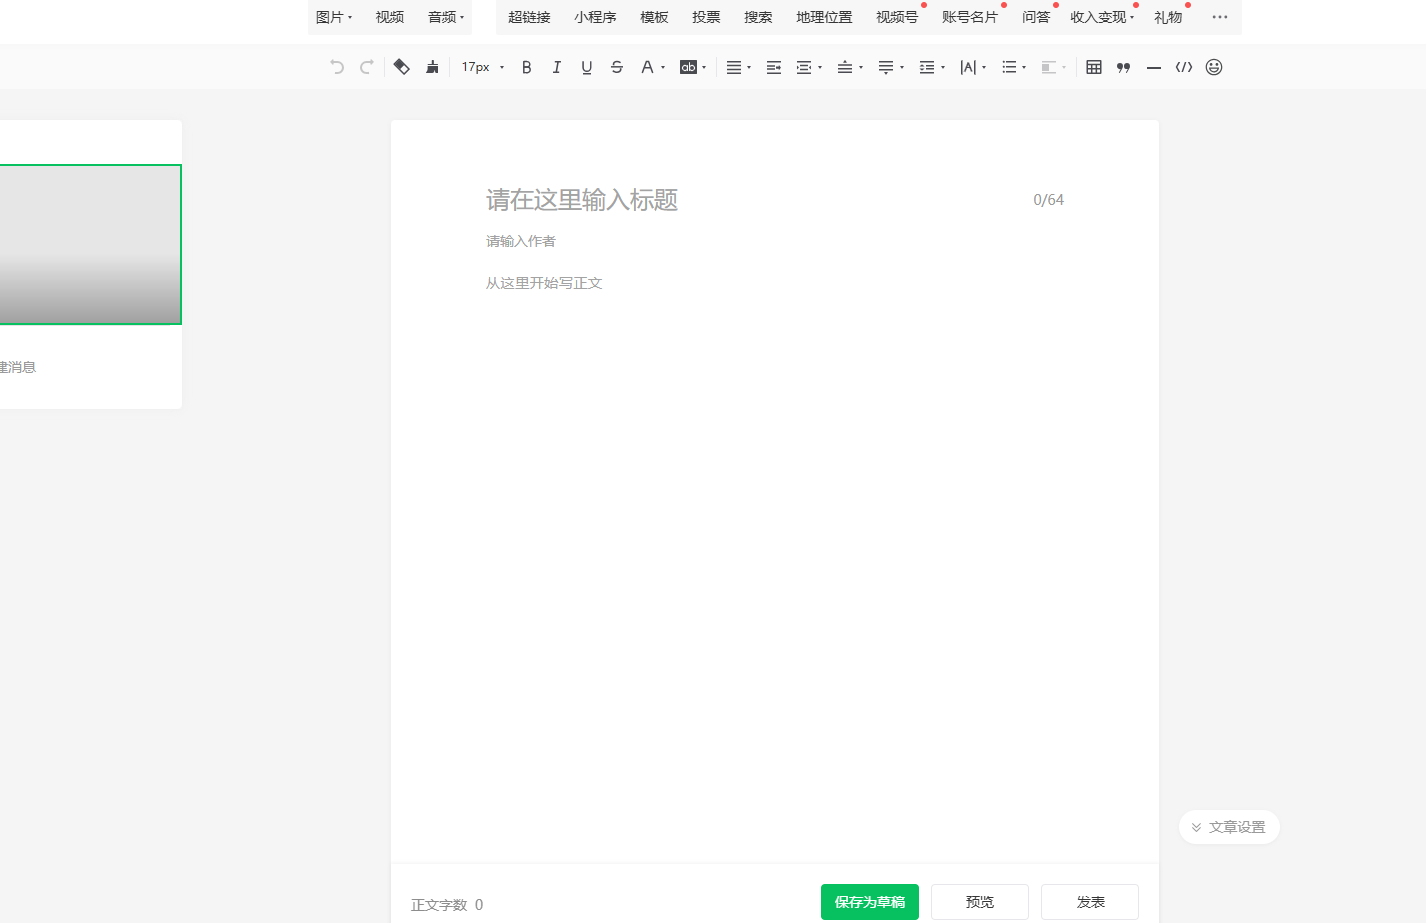Image resolution: width=1426 pixels, height=923 pixels.
Task: Open the emoji picker smiley icon
Action: pyautogui.click(x=1214, y=67)
